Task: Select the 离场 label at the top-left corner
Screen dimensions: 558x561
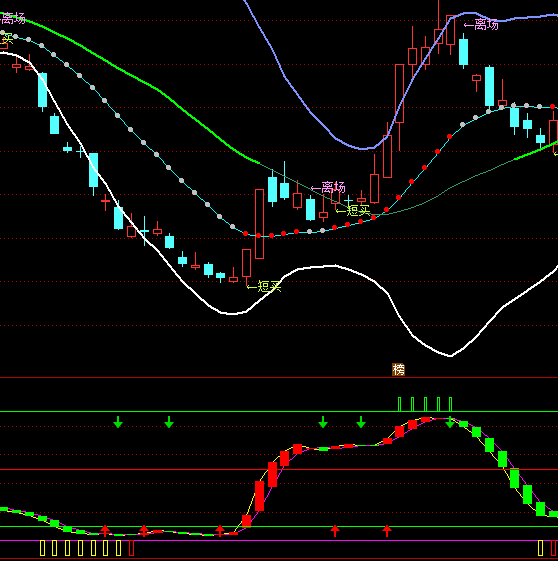Action: pyautogui.click(x=13, y=18)
